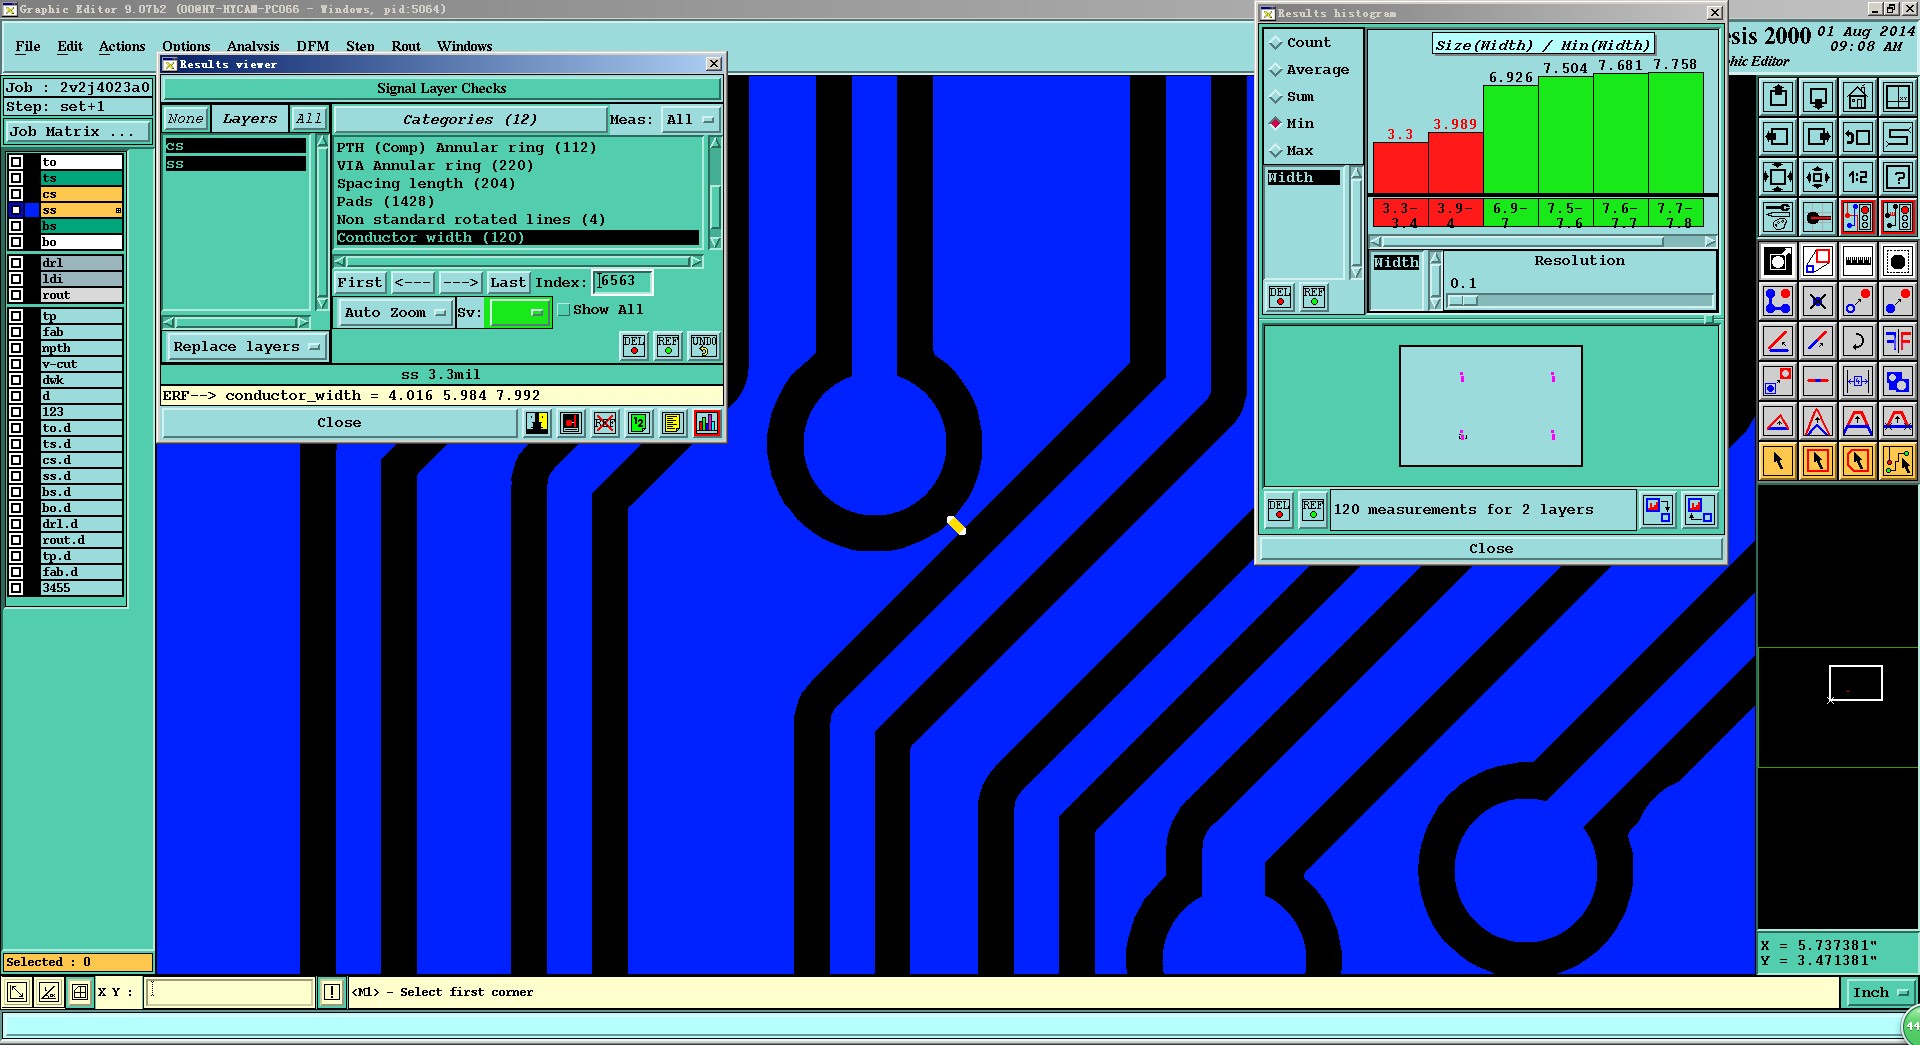The width and height of the screenshot is (1920, 1045).
Task: Open the histogram icon in Results viewer
Action: point(707,423)
